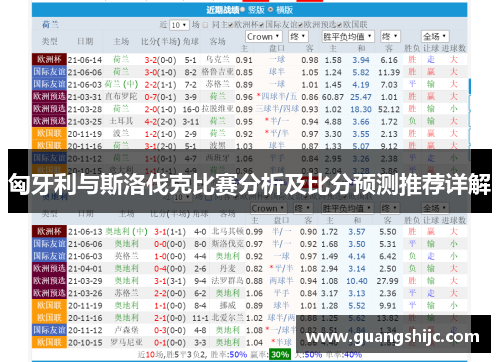500x362 pixels.
Task: Click the green 30% win-rate badge
Action: click(280, 354)
